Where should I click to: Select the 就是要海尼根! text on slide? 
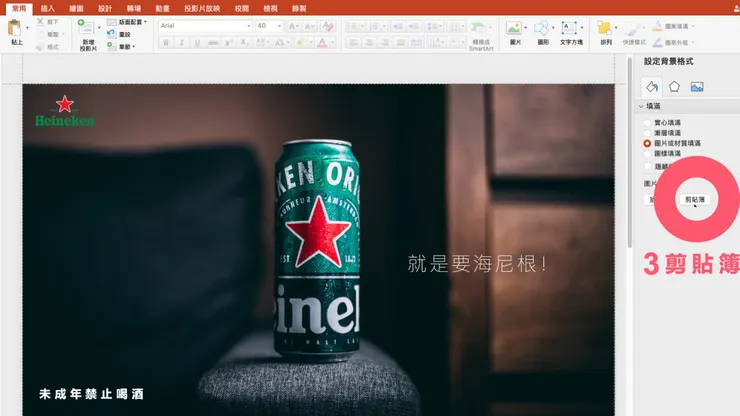(477, 263)
